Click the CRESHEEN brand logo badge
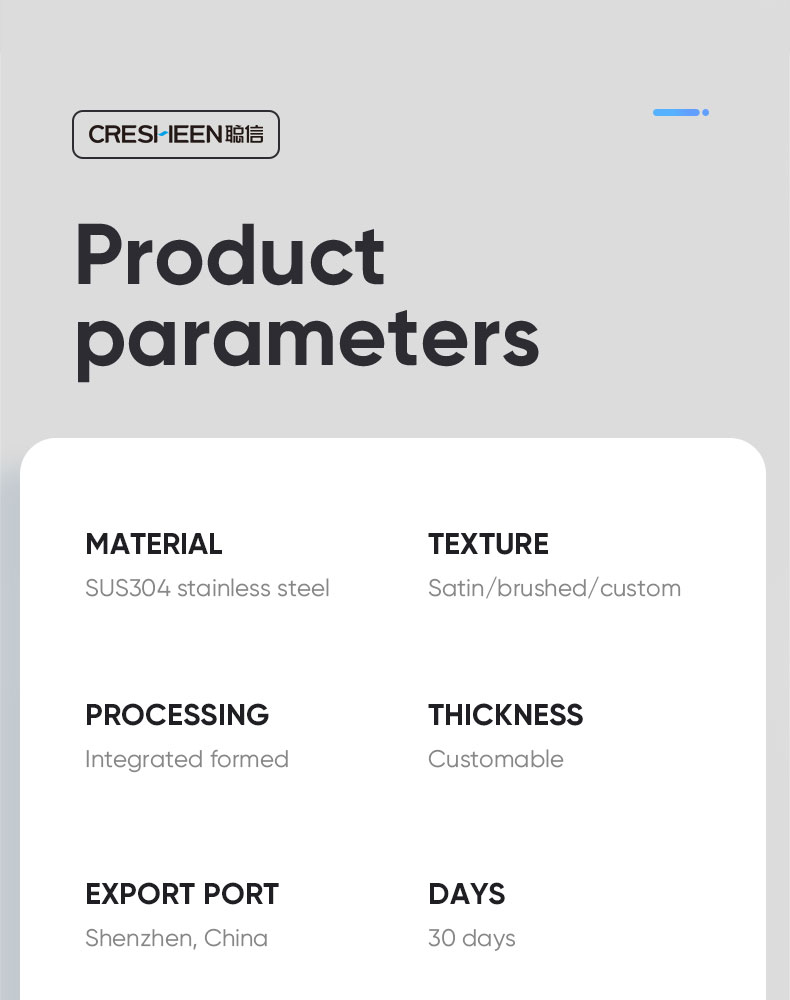The image size is (790, 1000). coord(175,135)
